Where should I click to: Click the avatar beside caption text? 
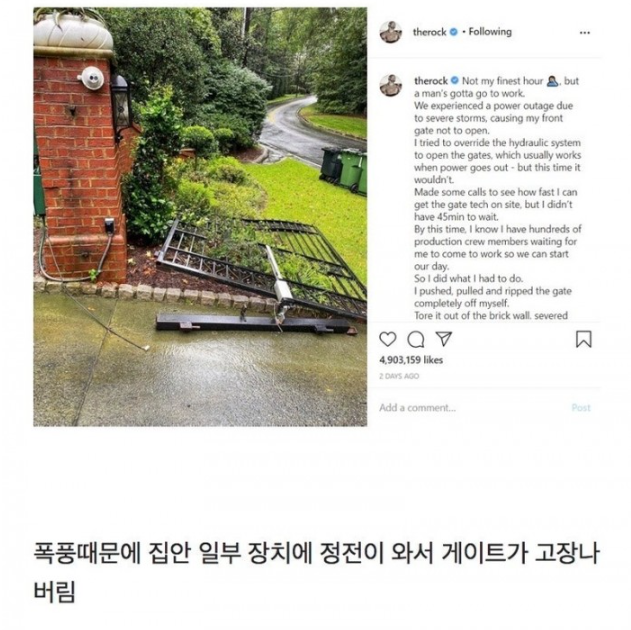(x=390, y=85)
